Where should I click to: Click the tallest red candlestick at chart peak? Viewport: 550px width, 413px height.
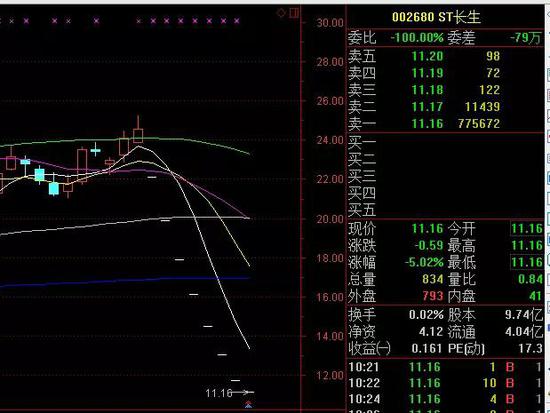point(138,129)
